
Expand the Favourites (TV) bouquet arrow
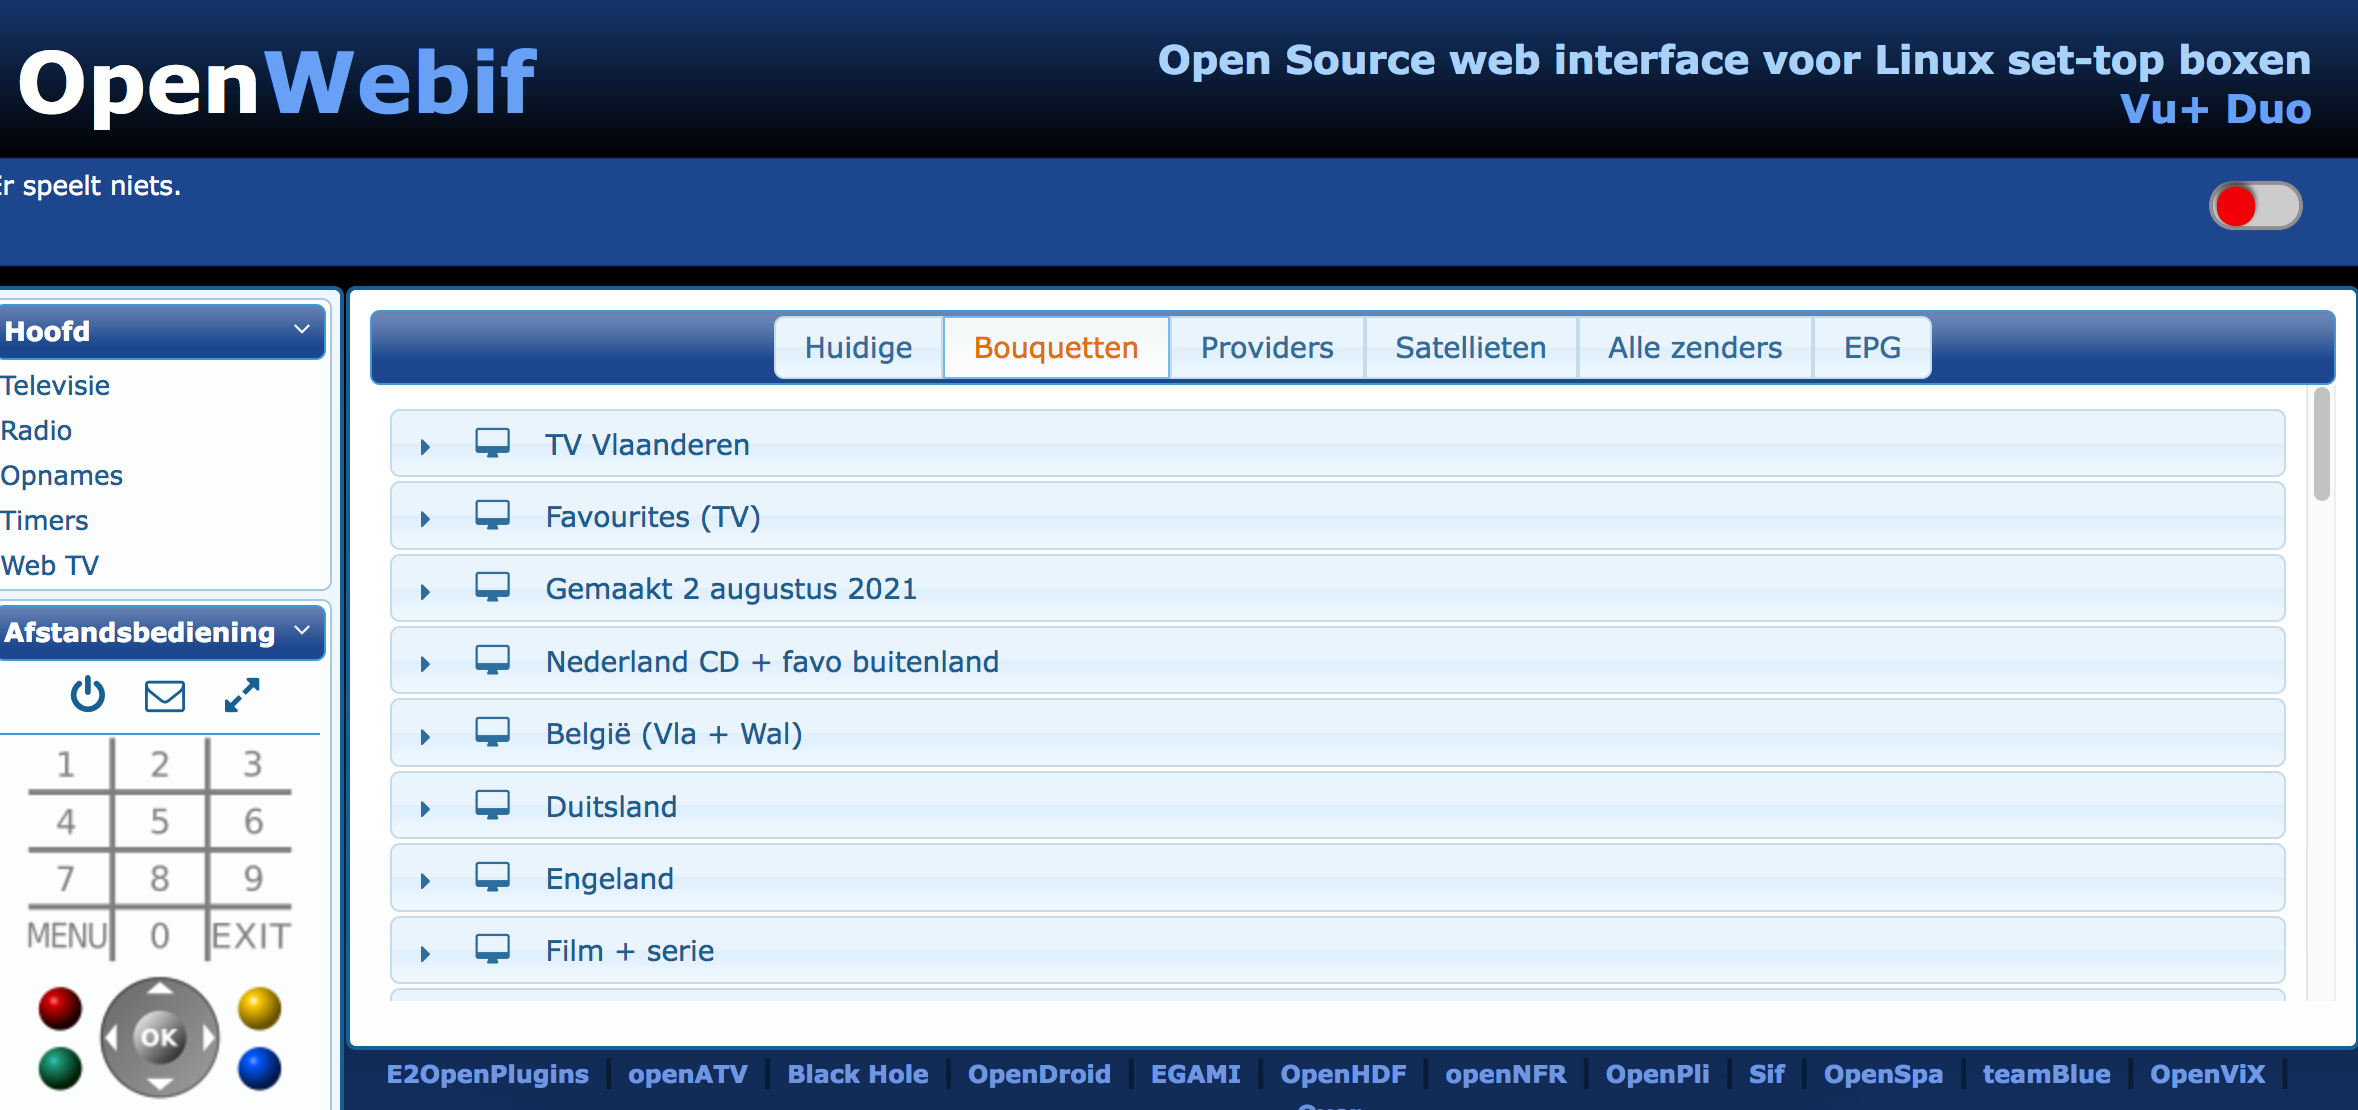(x=425, y=519)
